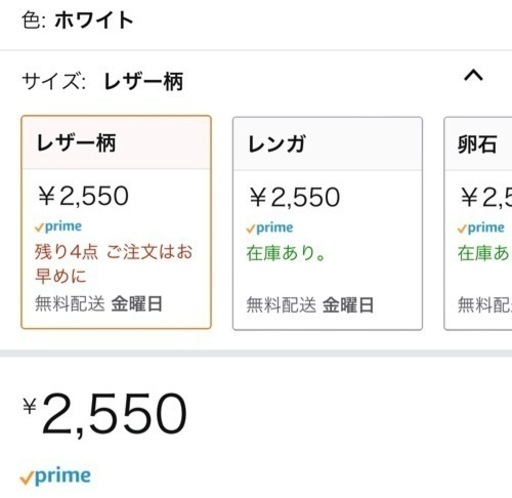Screen dimensions: 512x498
Task: Open the 色: ホワイト color selector row
Action: click(256, 21)
